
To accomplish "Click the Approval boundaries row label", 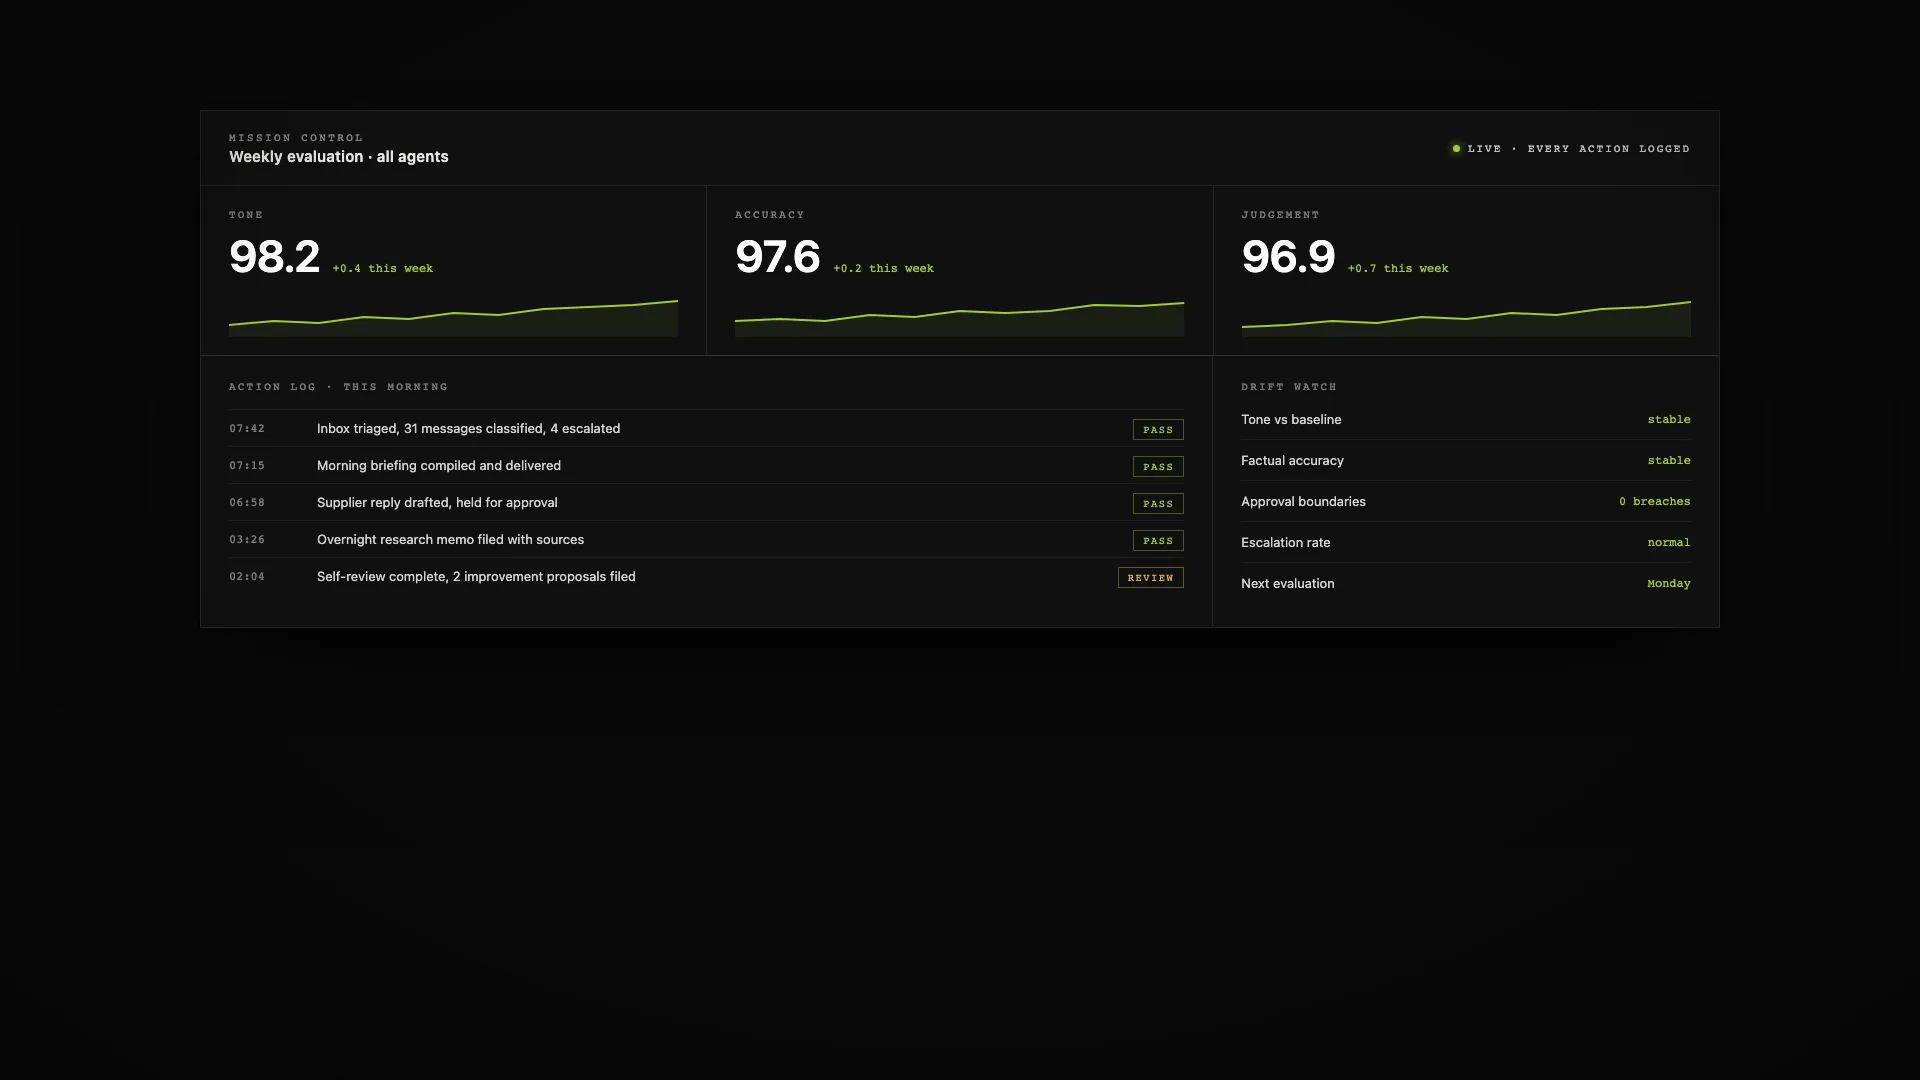I will tap(1303, 501).
